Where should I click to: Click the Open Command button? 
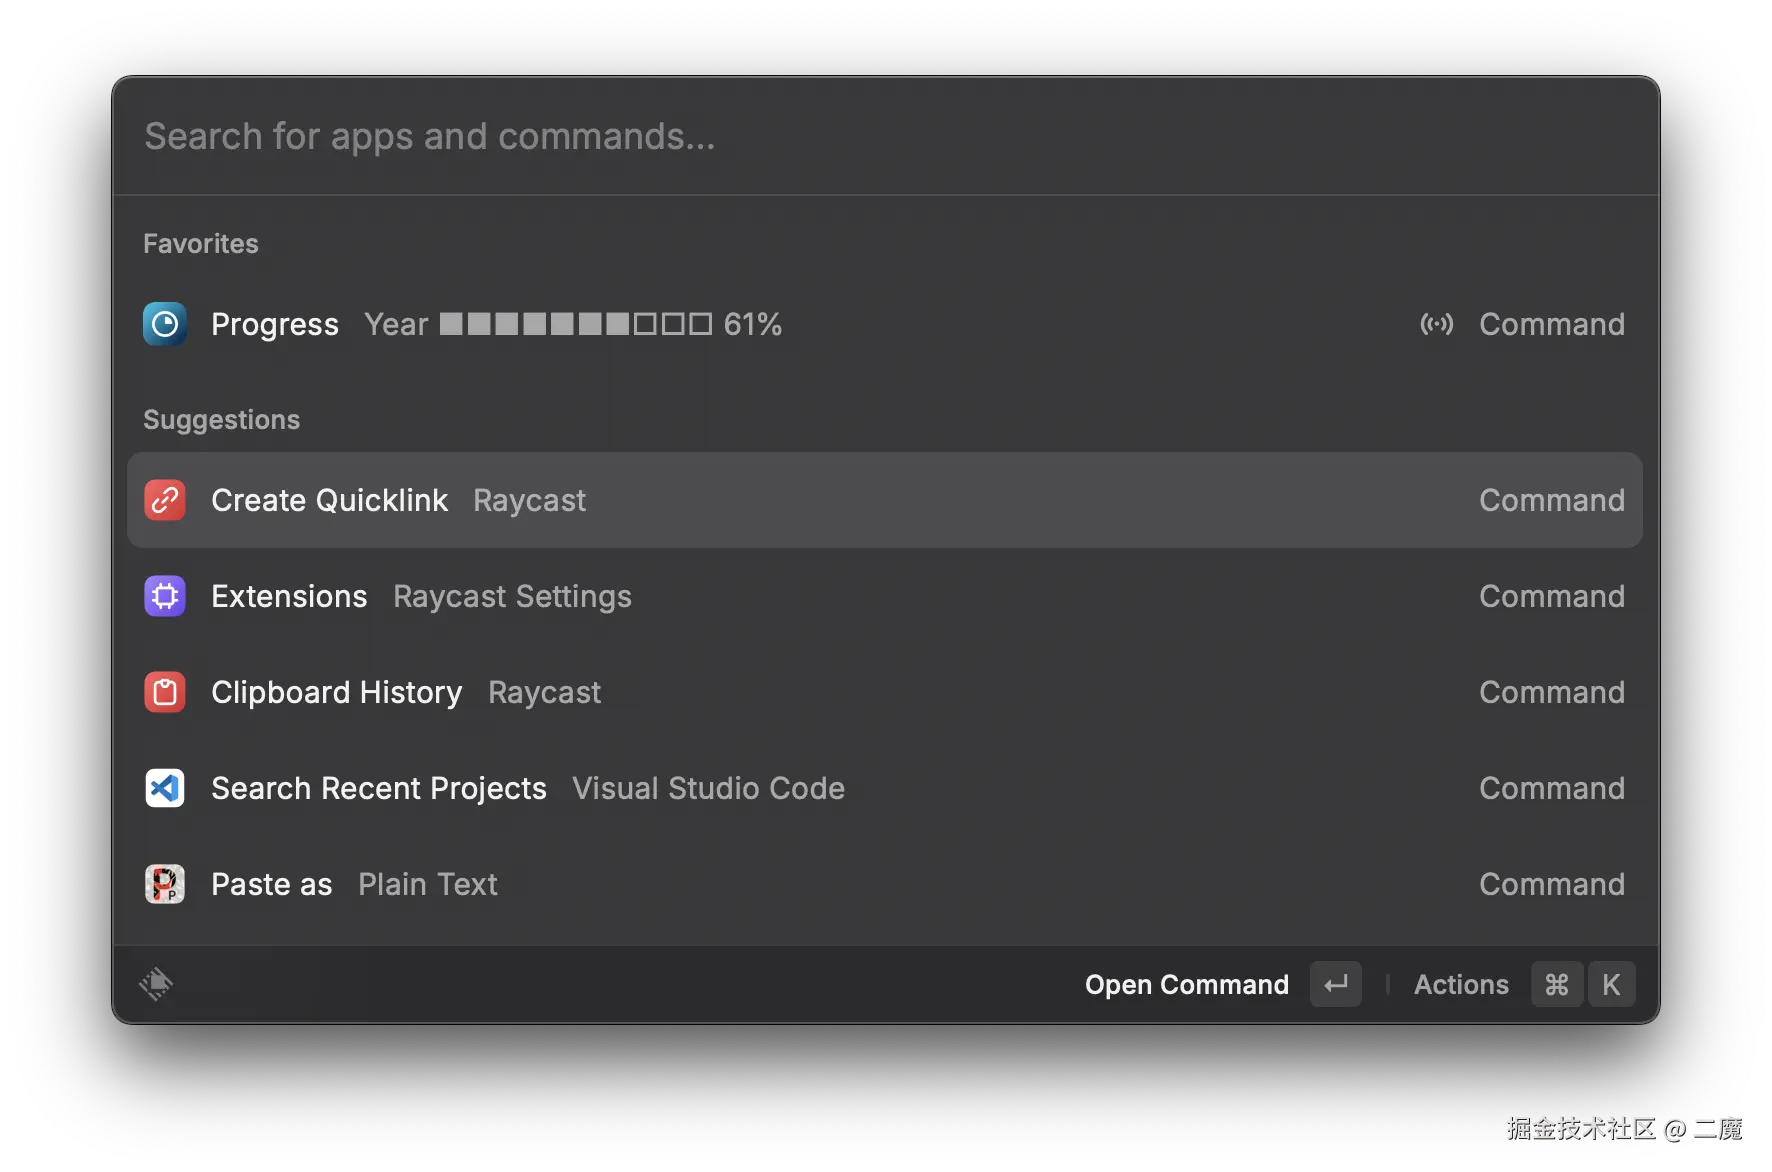click(1187, 985)
